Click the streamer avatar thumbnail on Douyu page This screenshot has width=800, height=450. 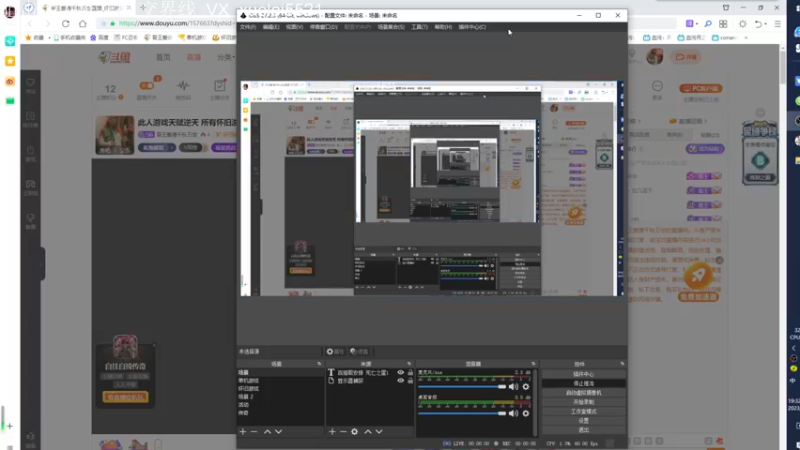click(114, 135)
